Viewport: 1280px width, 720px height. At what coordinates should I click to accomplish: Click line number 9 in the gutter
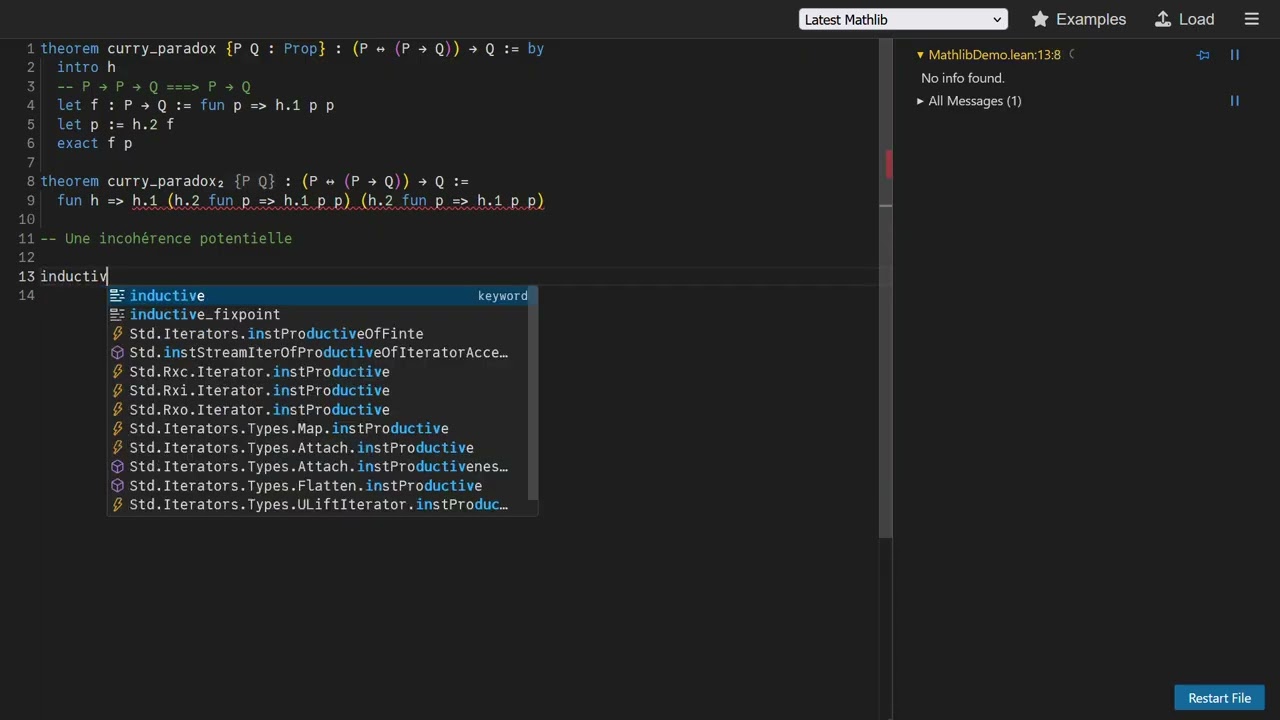click(31, 201)
